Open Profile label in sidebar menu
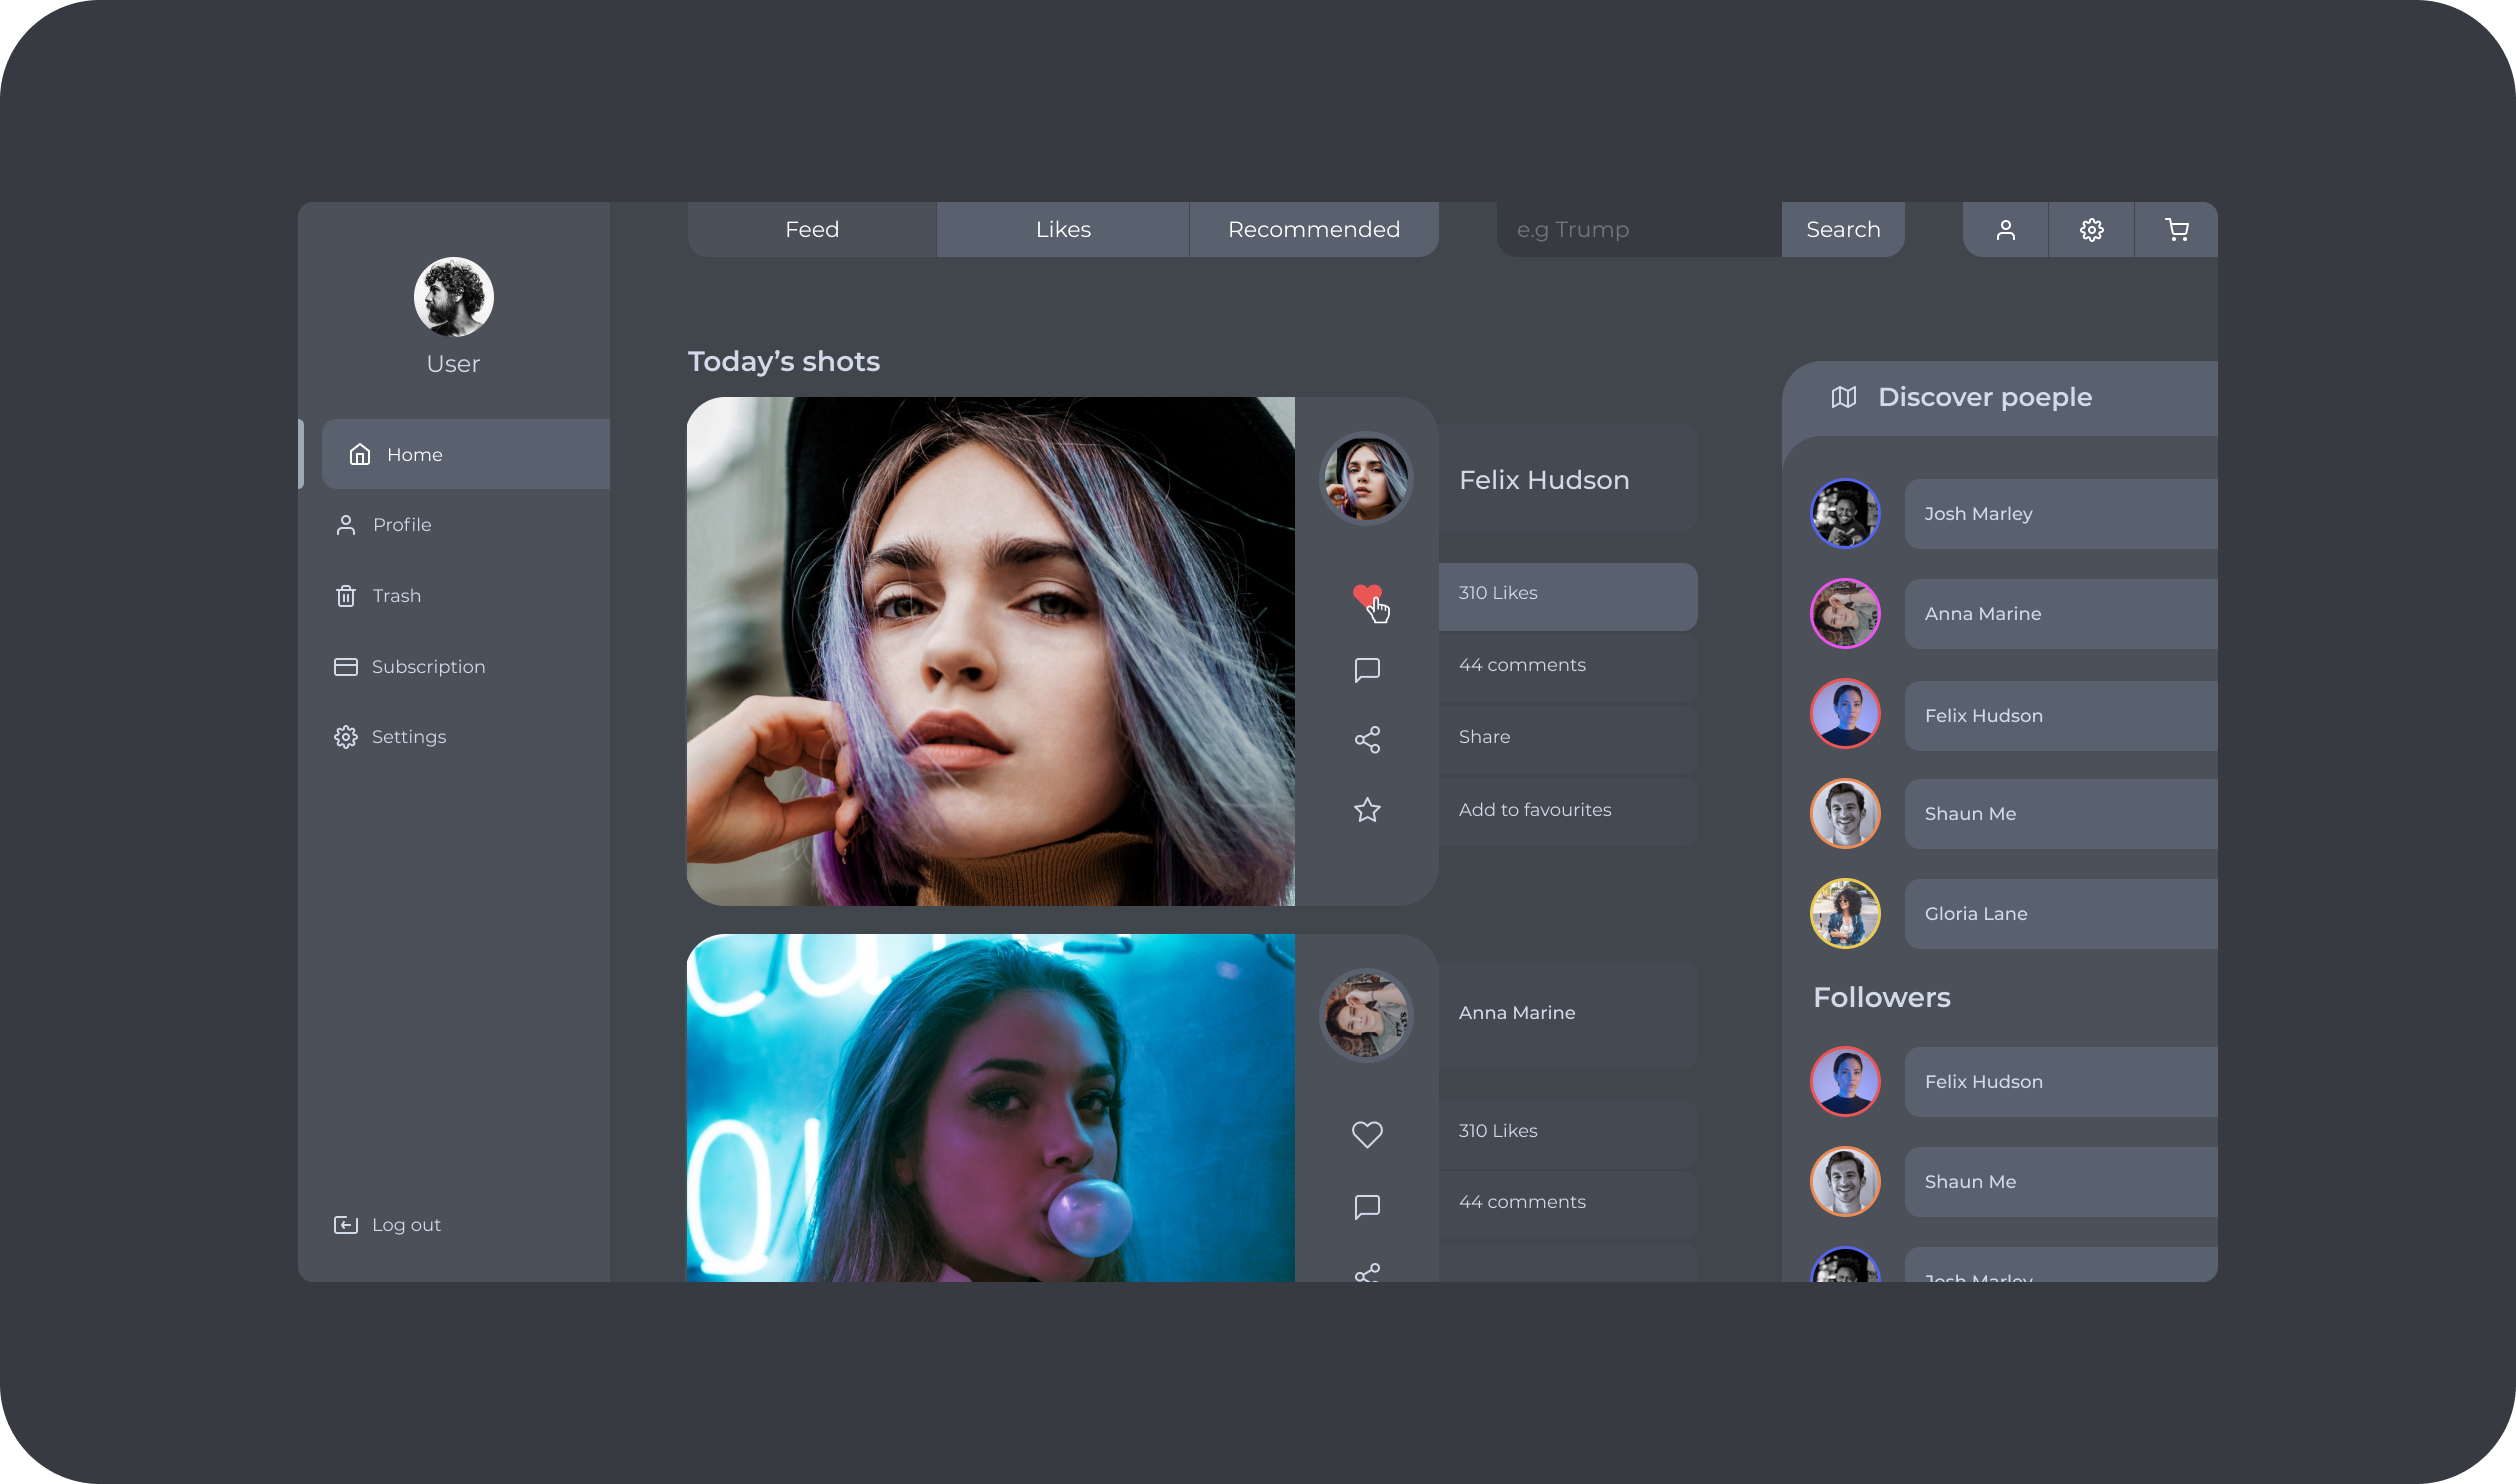This screenshot has width=2516, height=1484. pos(402,525)
